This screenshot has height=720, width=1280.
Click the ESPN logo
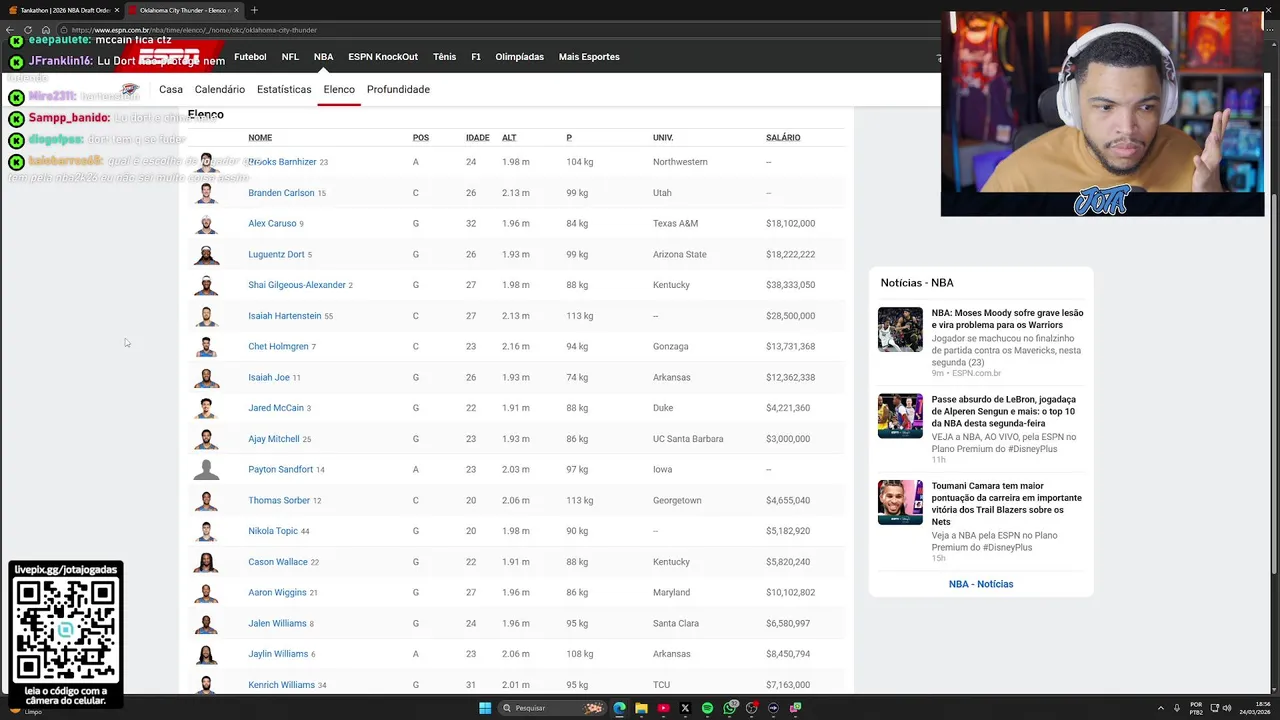click(x=168, y=56)
